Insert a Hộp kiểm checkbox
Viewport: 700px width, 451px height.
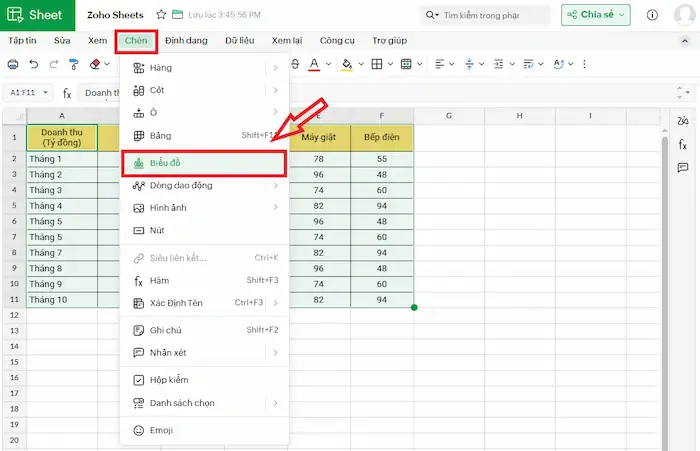tap(204, 380)
